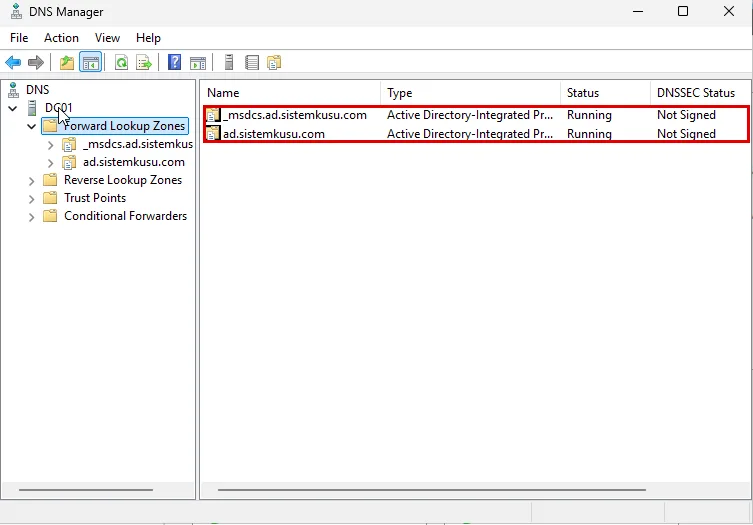Select _msdcs.ad.sistemkus zone in the tree
The height and width of the screenshot is (525, 753).
point(138,144)
